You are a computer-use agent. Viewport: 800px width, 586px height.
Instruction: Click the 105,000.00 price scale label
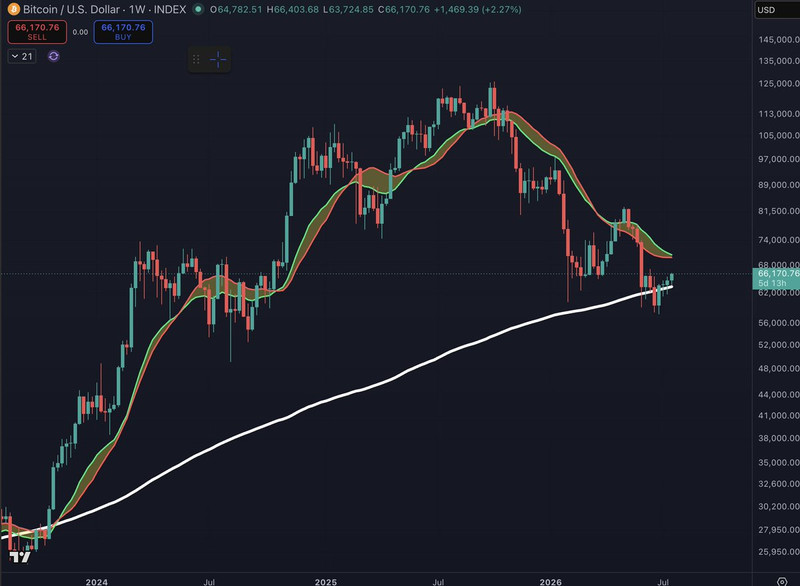pyautogui.click(x=779, y=136)
